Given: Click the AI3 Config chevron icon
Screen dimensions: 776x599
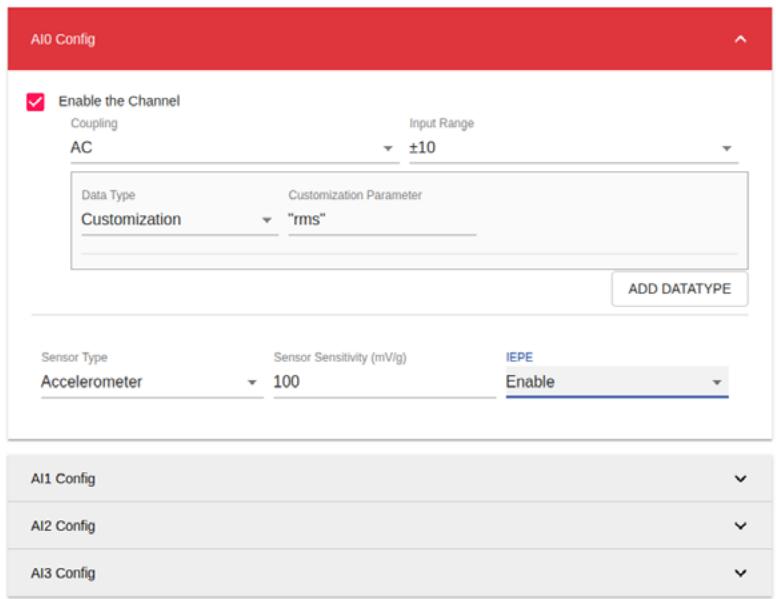Looking at the screenshot, I should pos(740,573).
